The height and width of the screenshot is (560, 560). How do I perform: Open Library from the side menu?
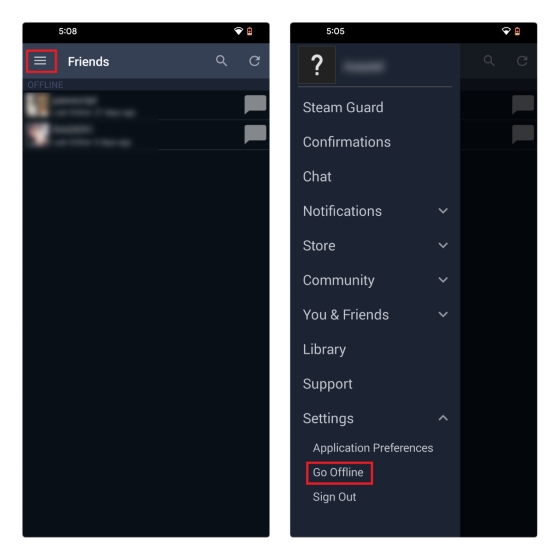point(324,349)
